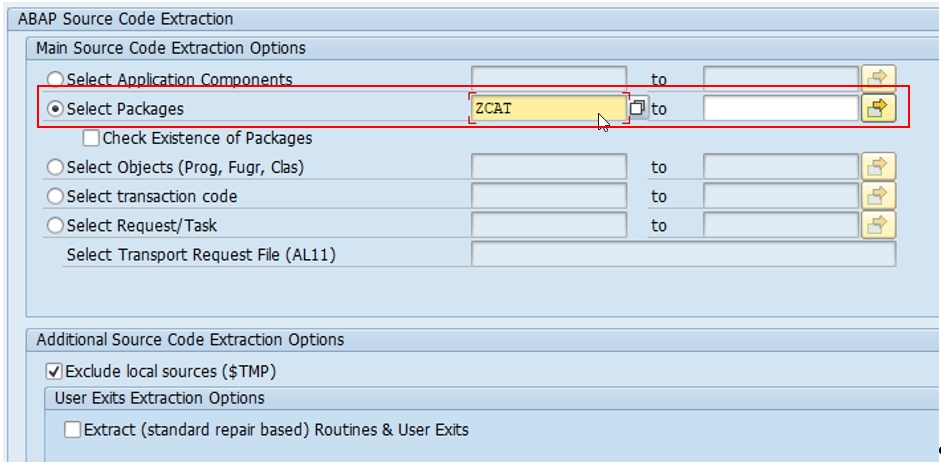Click the Select Objects upper limit field
Screen dimensions: 941x464
click(781, 166)
